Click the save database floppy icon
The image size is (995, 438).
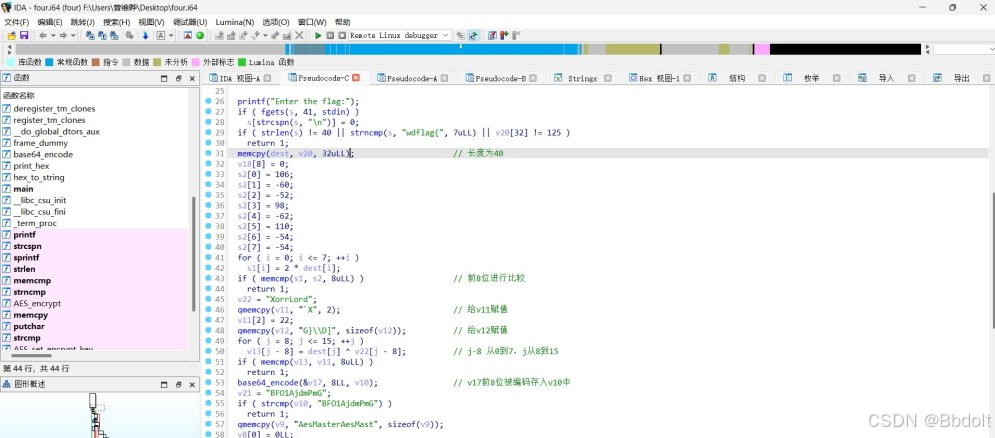pos(24,36)
